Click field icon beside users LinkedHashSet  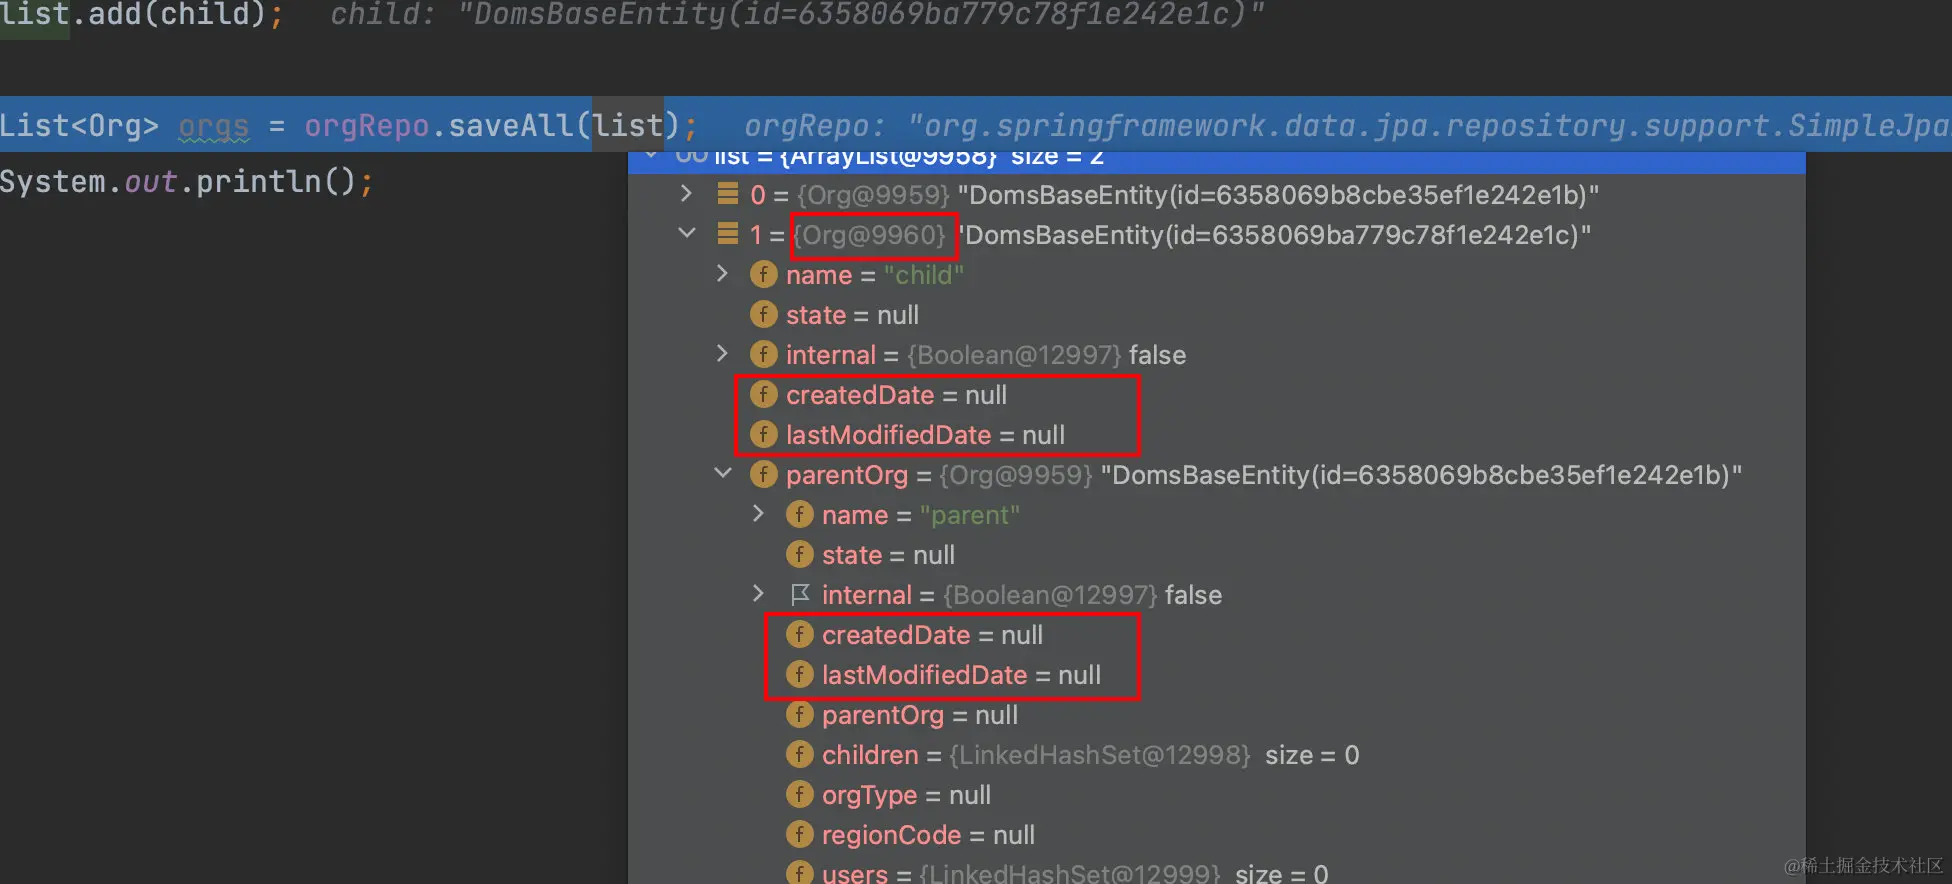[x=799, y=873]
